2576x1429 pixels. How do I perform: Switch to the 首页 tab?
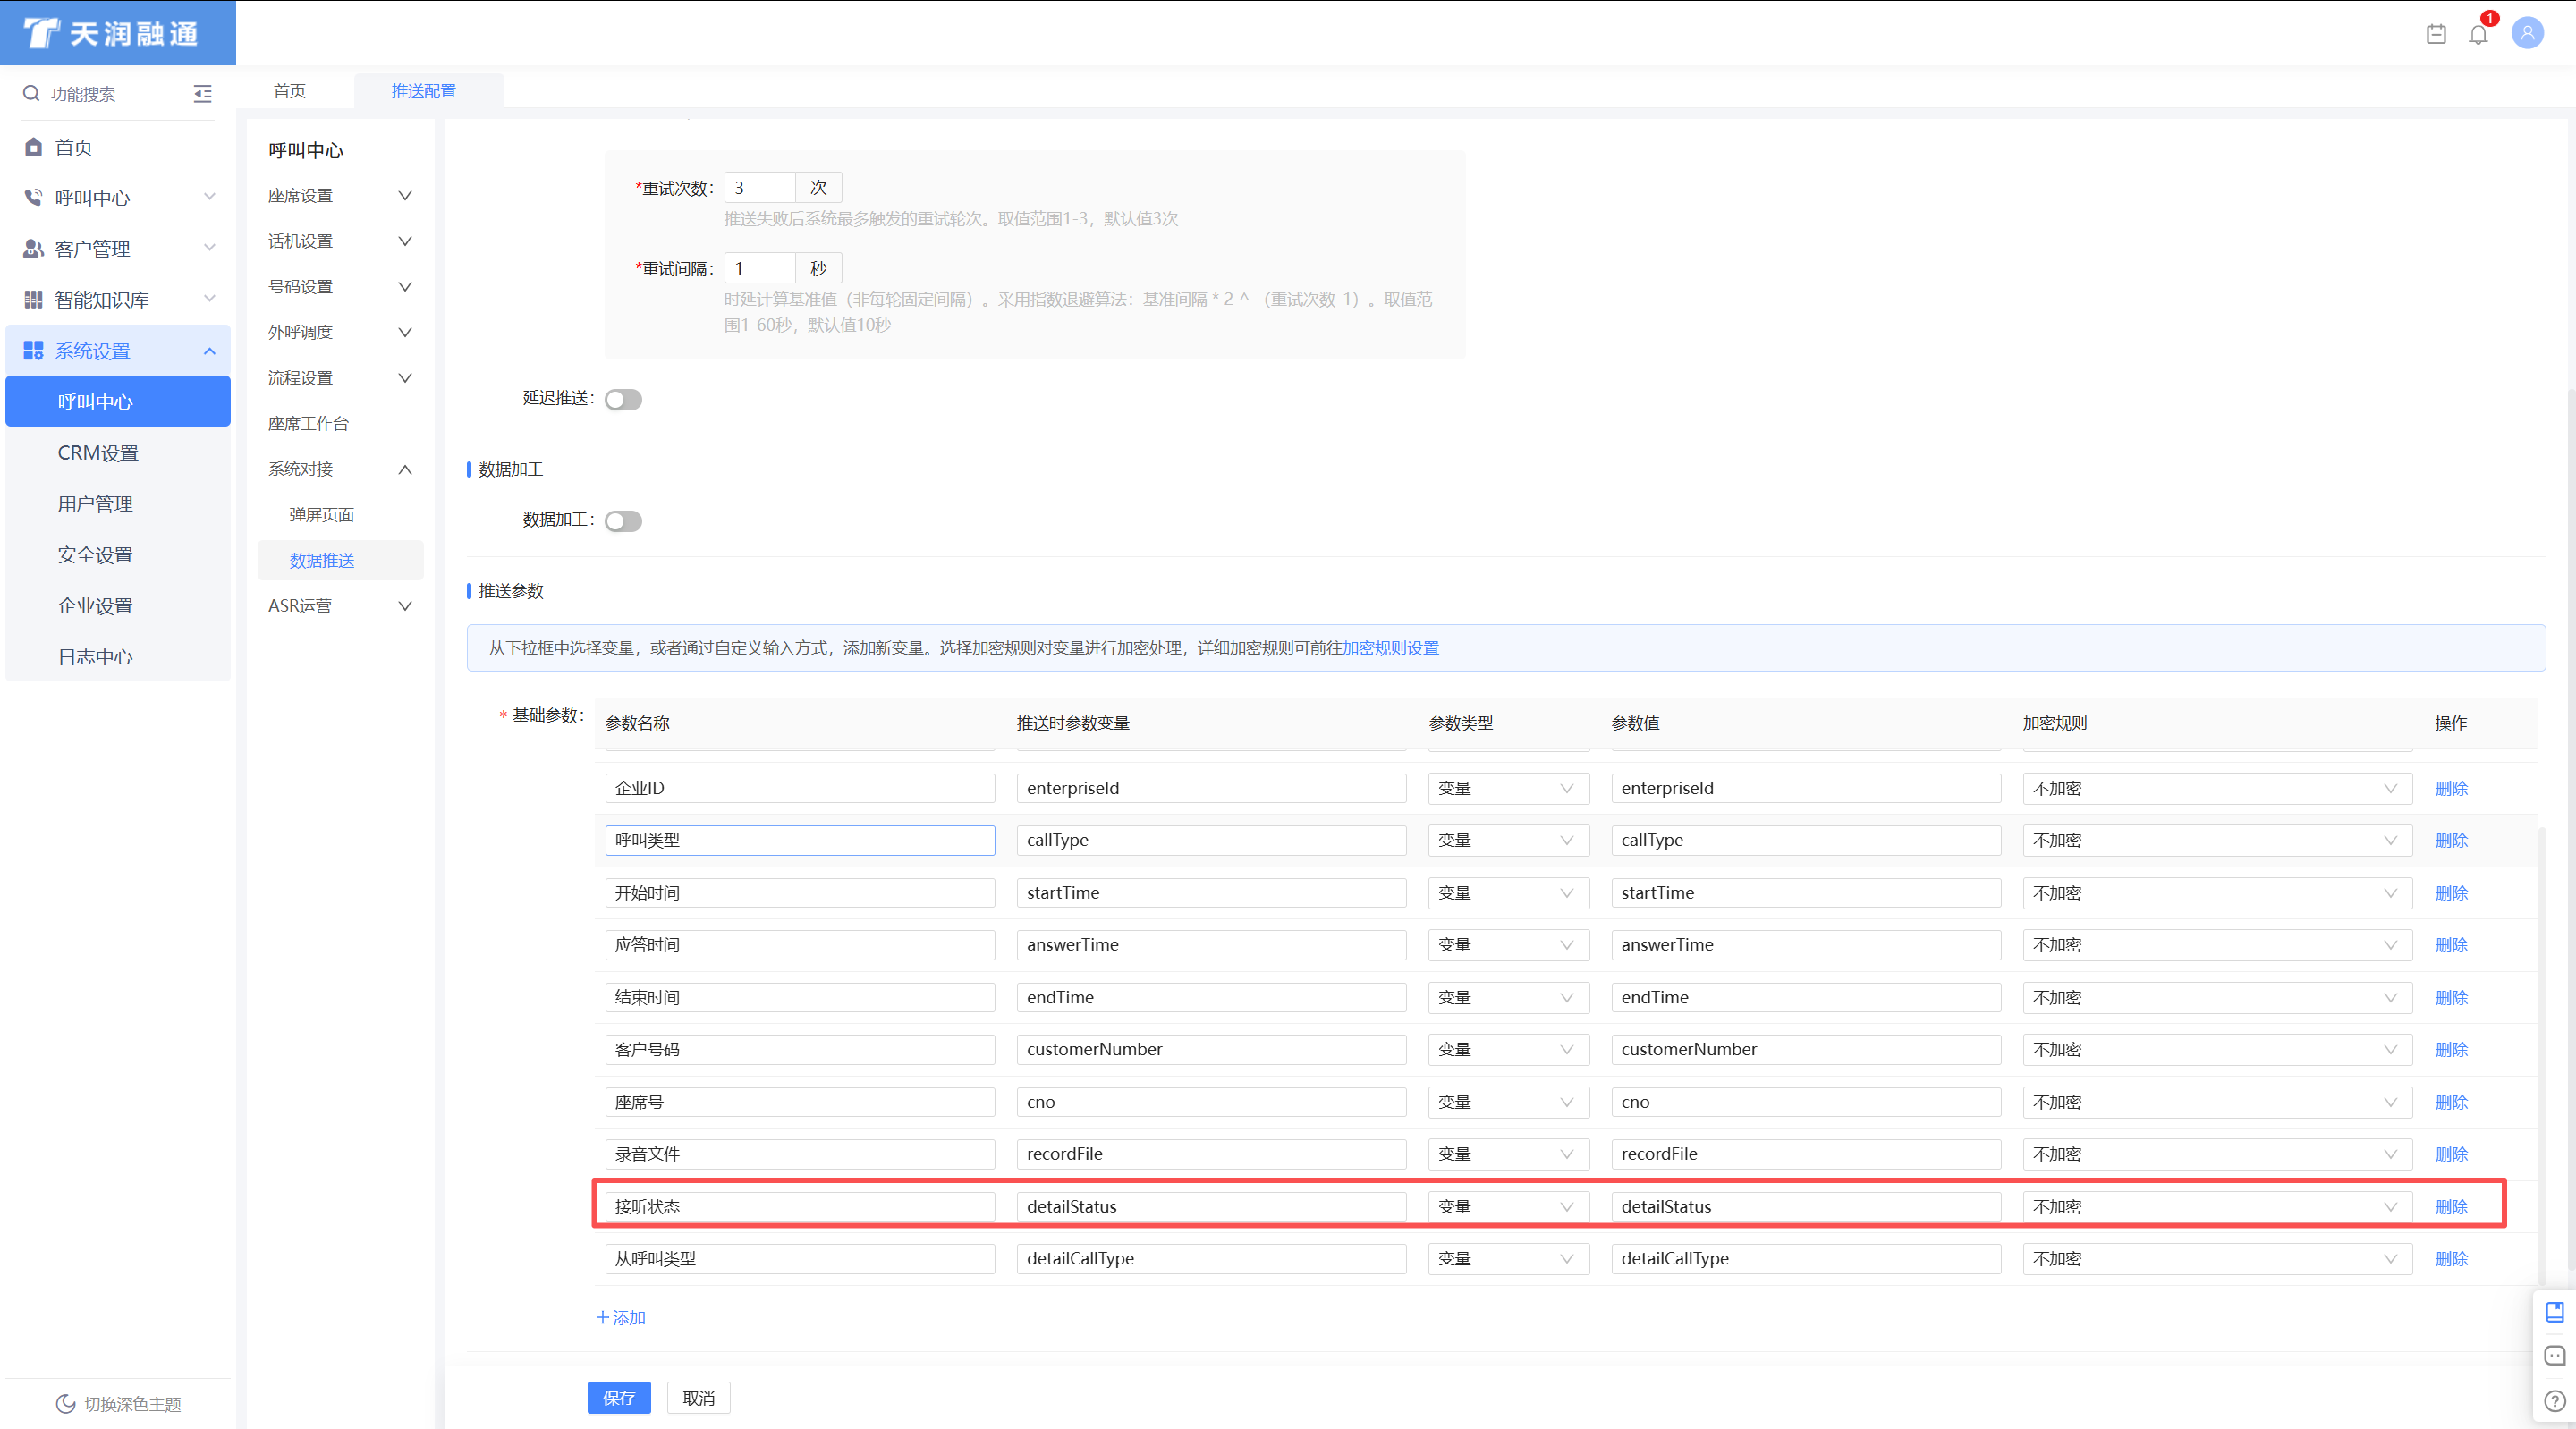tap(290, 91)
